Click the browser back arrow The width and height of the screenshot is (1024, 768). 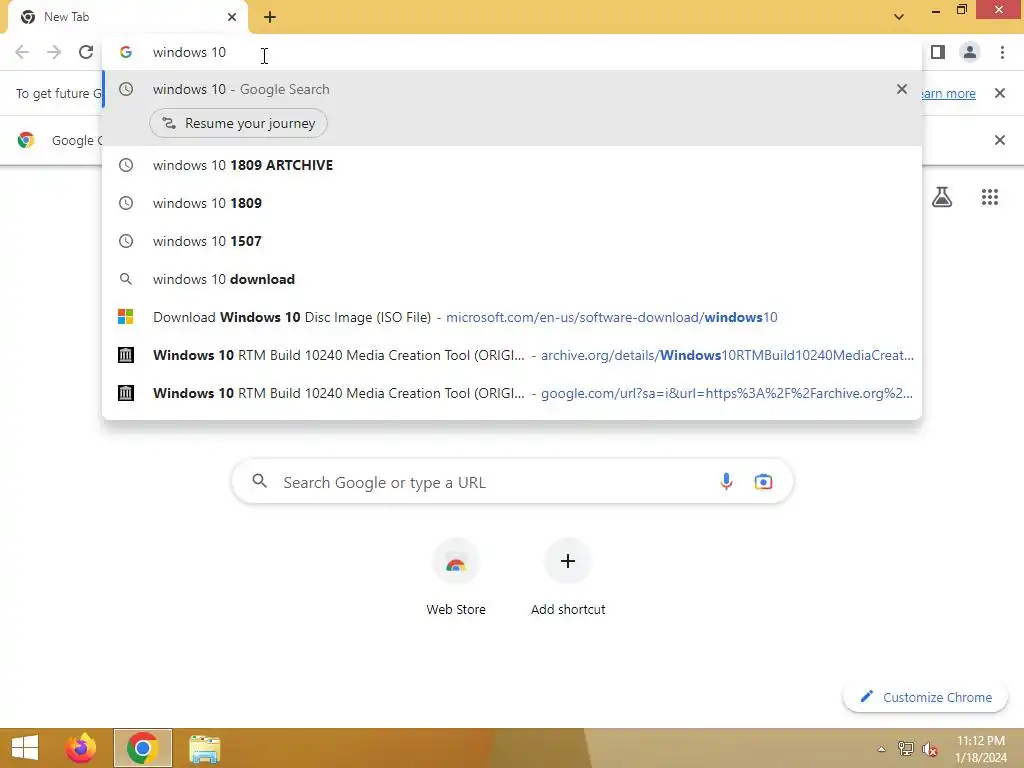click(x=22, y=52)
